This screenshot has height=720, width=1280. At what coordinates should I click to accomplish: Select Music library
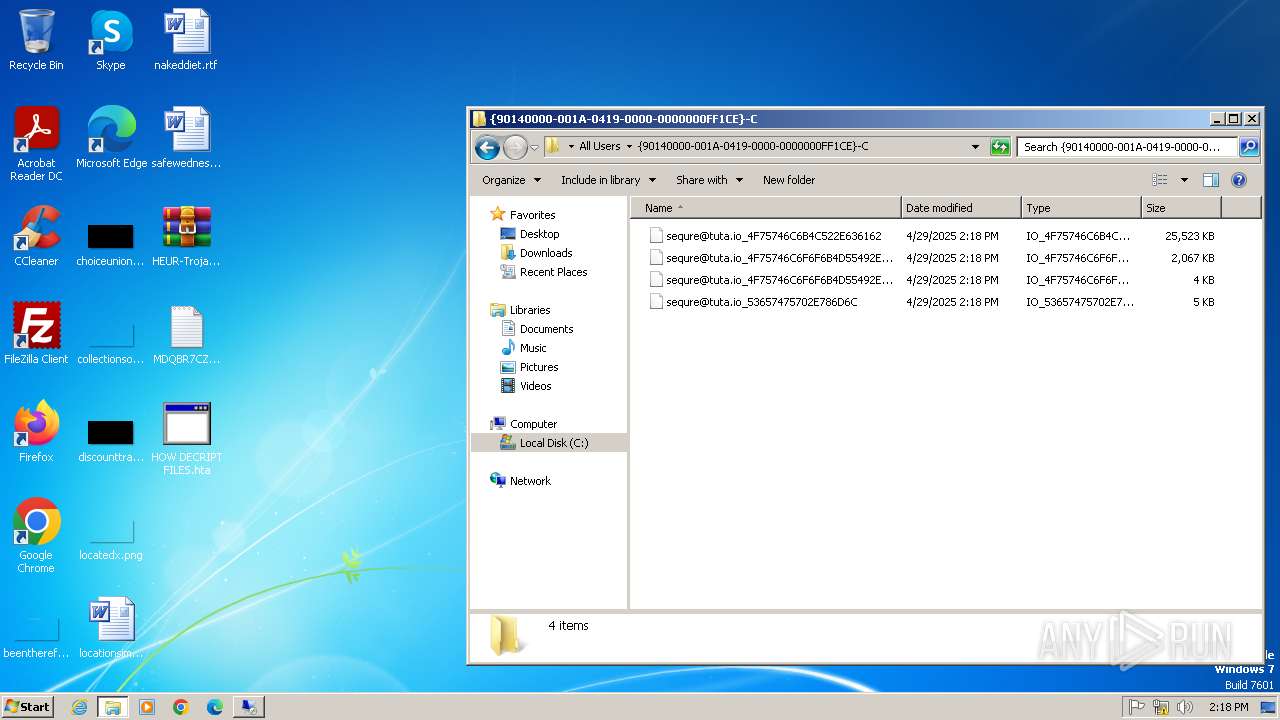(533, 348)
